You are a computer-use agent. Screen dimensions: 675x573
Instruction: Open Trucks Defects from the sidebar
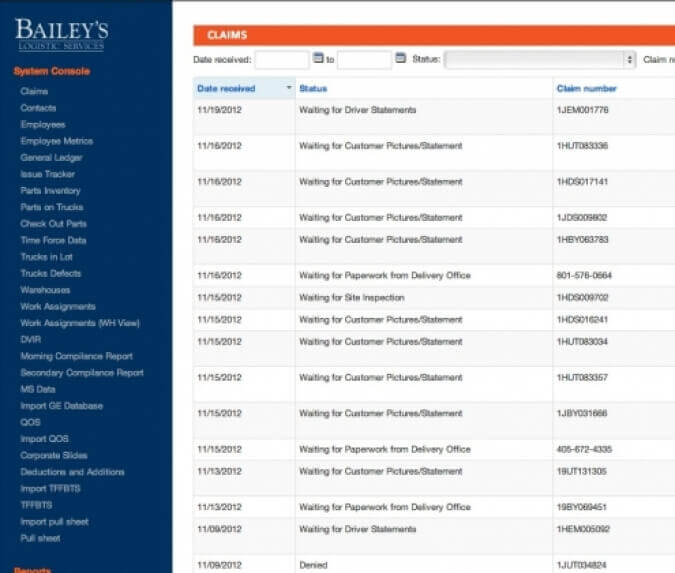coord(50,273)
